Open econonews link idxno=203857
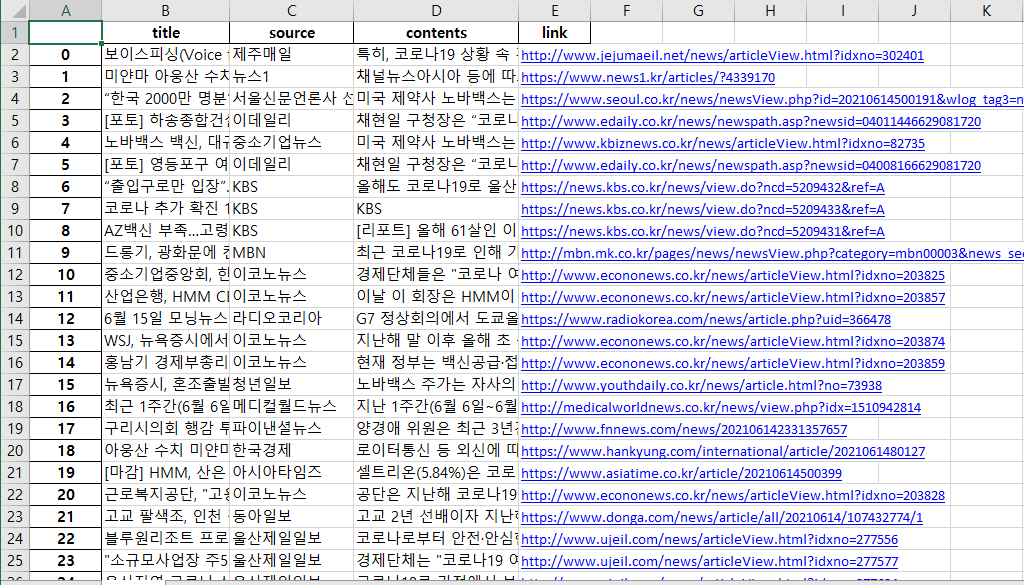 [x=733, y=298]
